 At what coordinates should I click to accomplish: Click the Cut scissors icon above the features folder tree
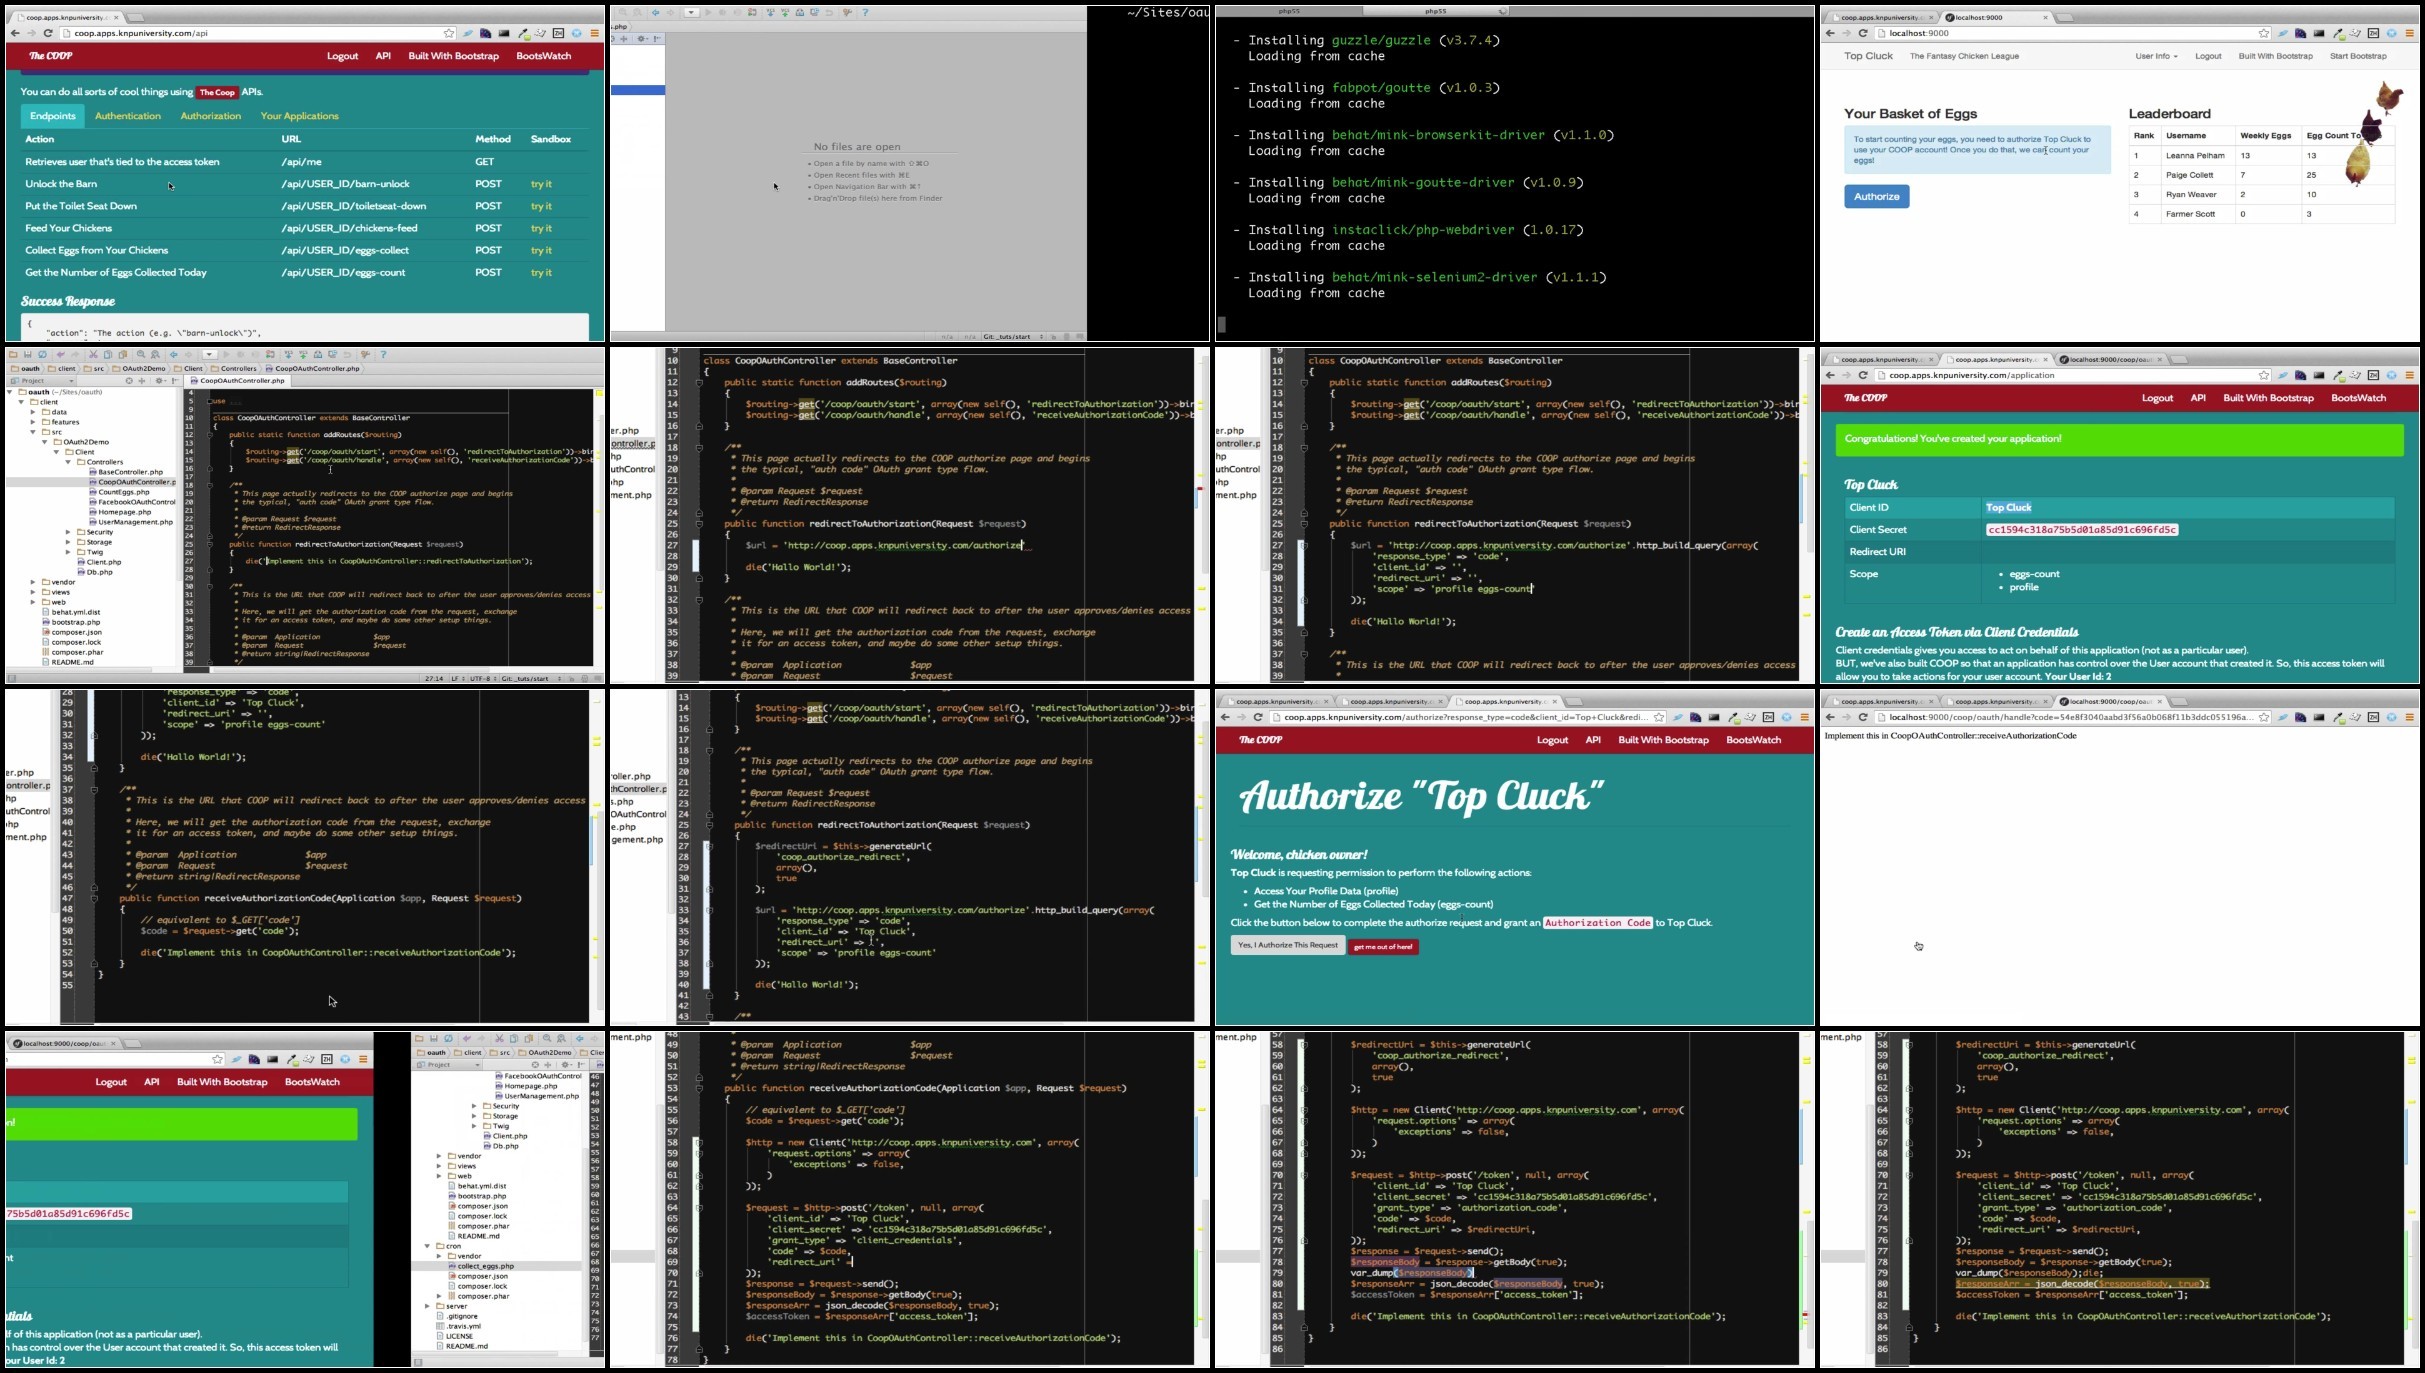pyautogui.click(x=93, y=354)
